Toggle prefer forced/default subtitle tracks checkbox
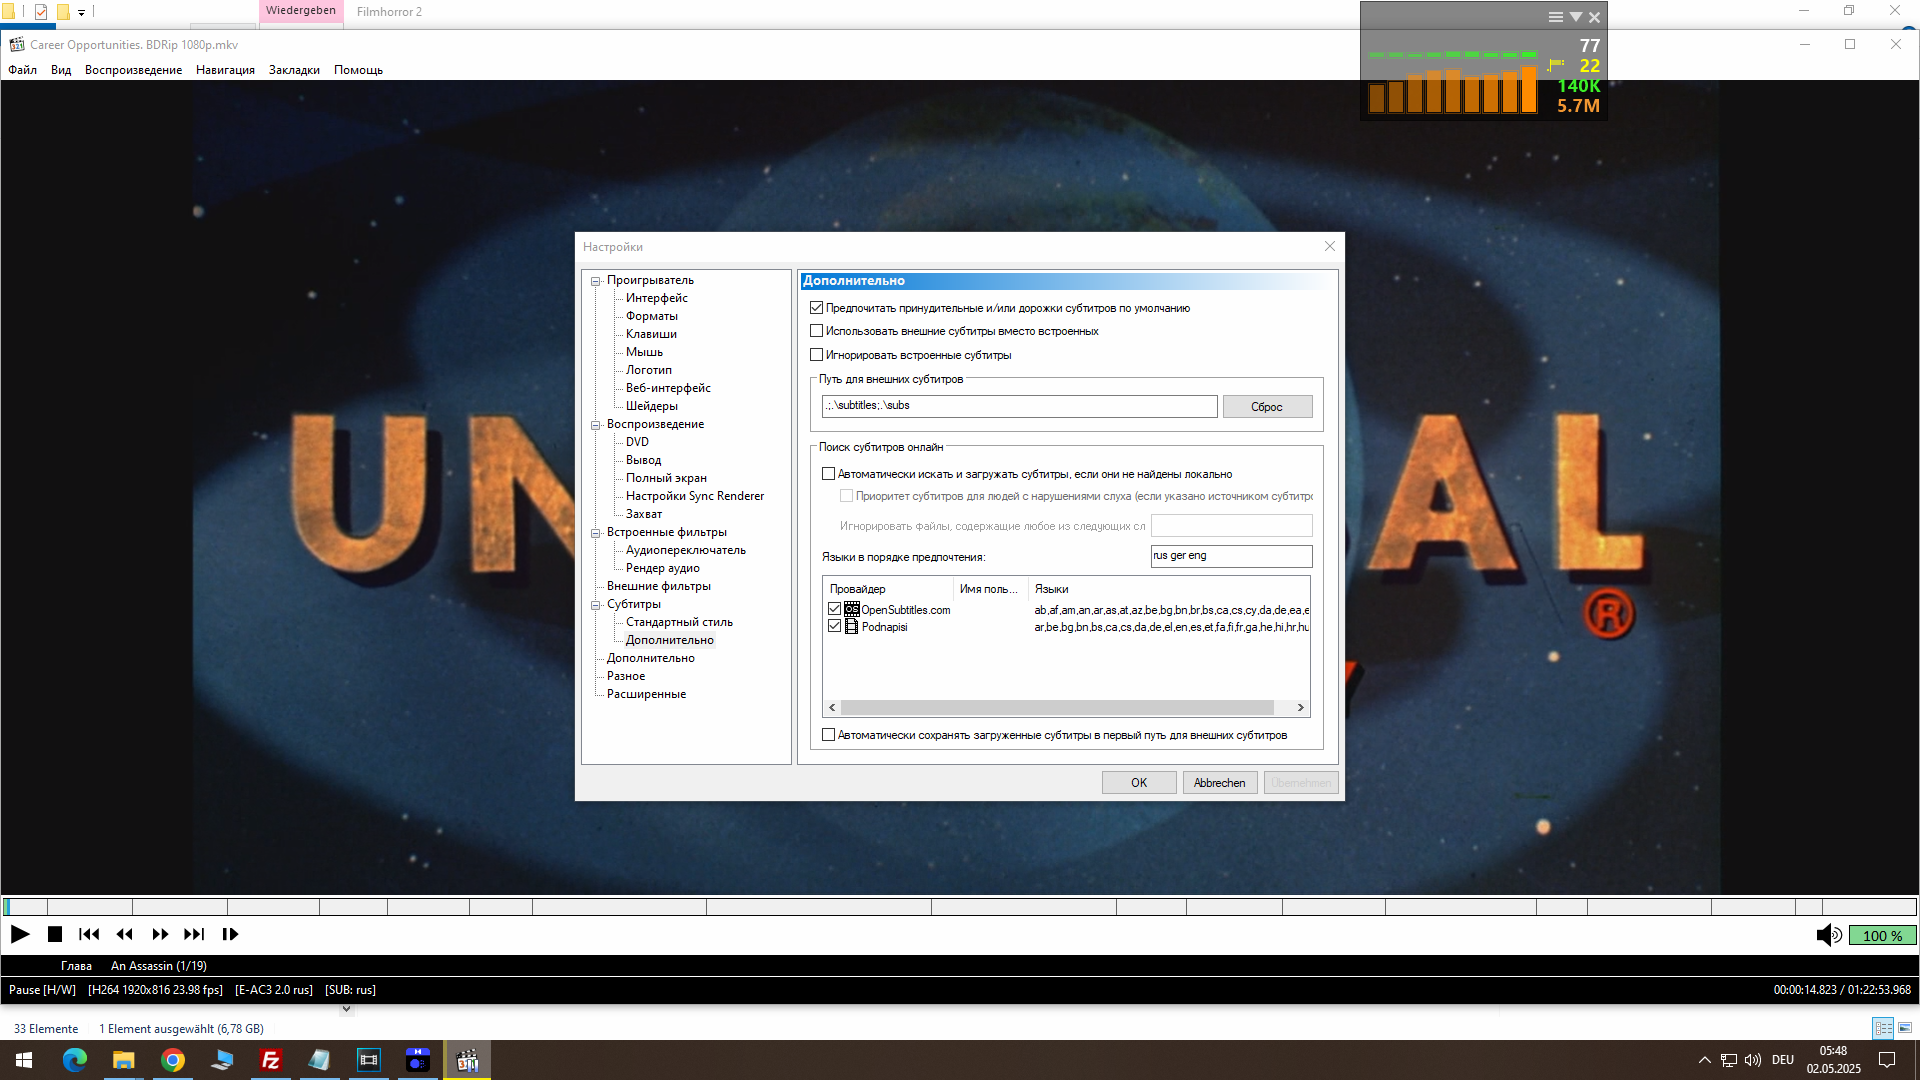The image size is (1920, 1080). pyautogui.click(x=817, y=308)
